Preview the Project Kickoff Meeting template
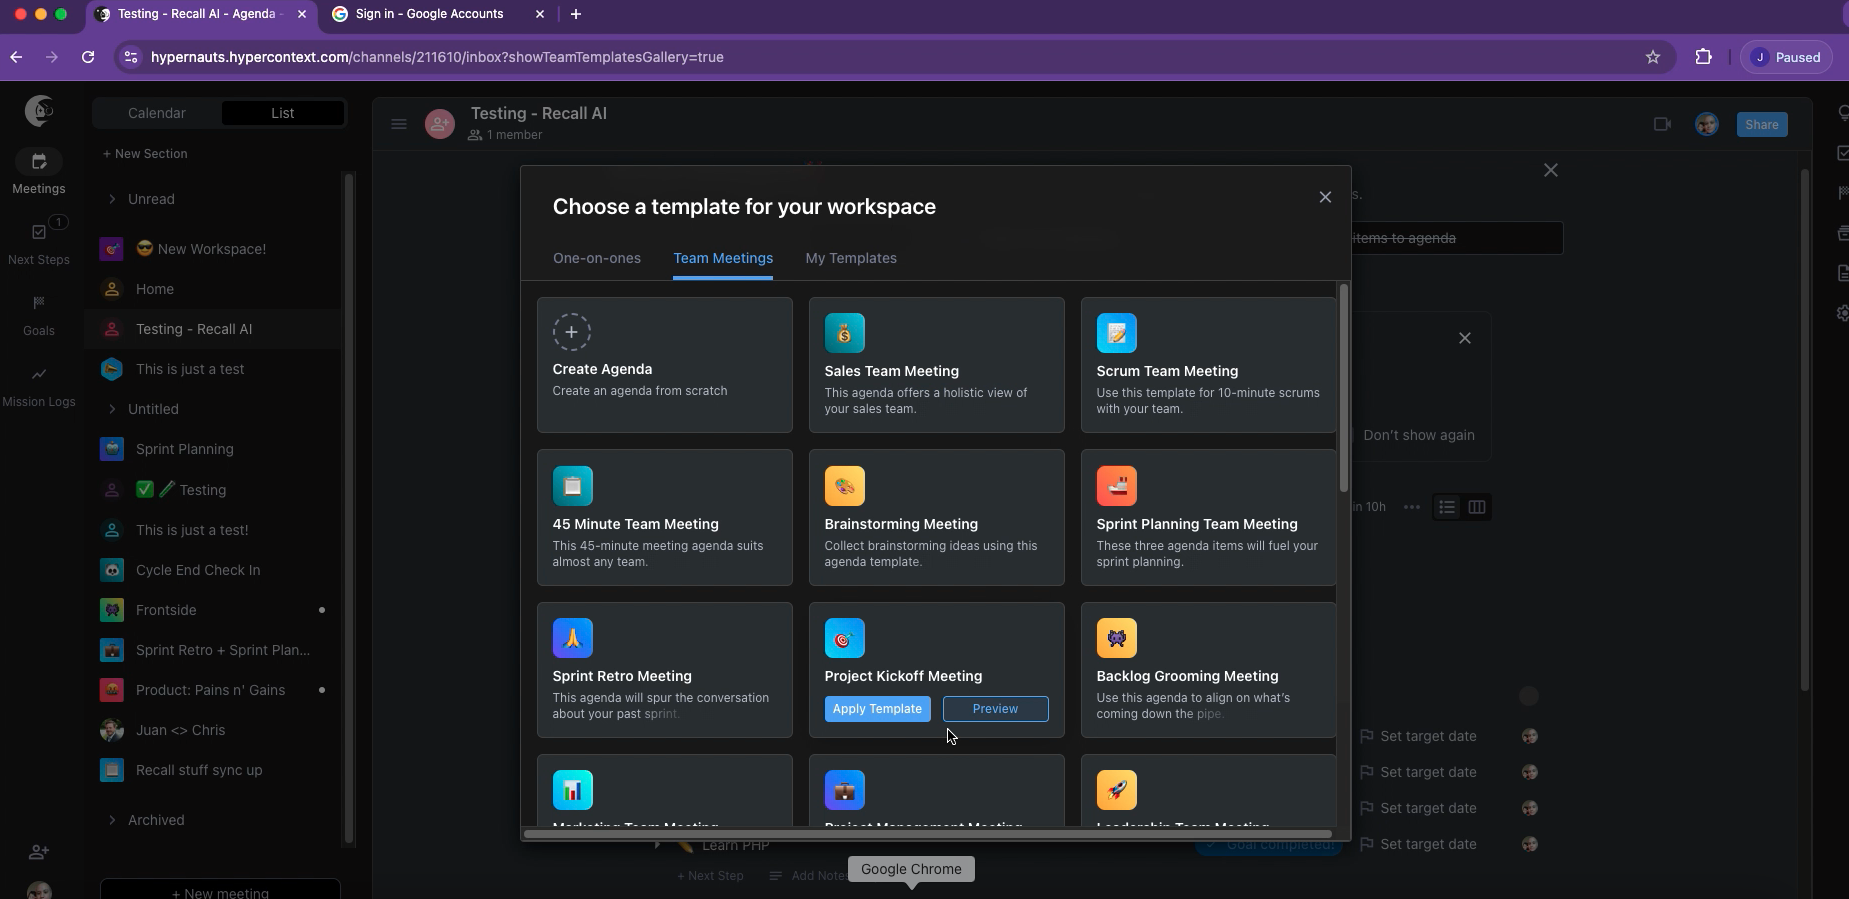This screenshot has width=1849, height=899. [x=995, y=709]
